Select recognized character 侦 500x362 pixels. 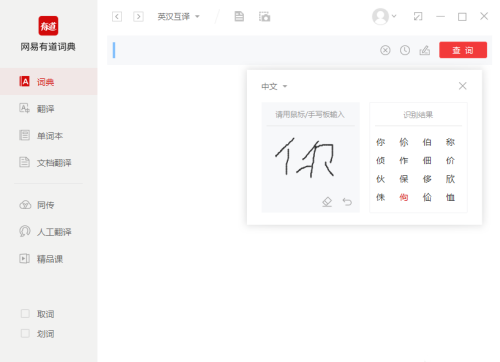tap(380, 161)
